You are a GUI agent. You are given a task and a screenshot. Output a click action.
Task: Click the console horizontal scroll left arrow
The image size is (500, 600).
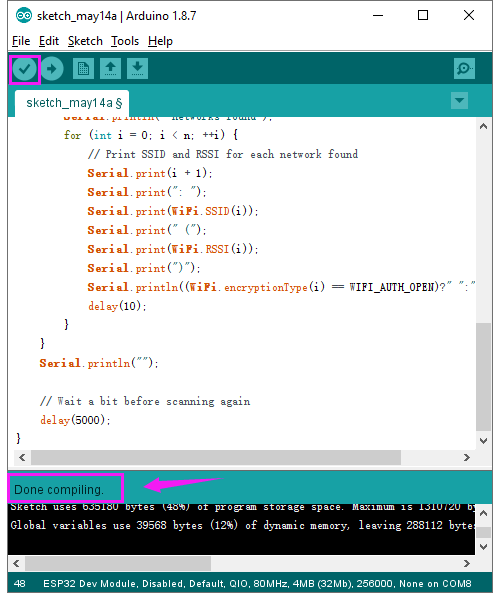(x=16, y=564)
